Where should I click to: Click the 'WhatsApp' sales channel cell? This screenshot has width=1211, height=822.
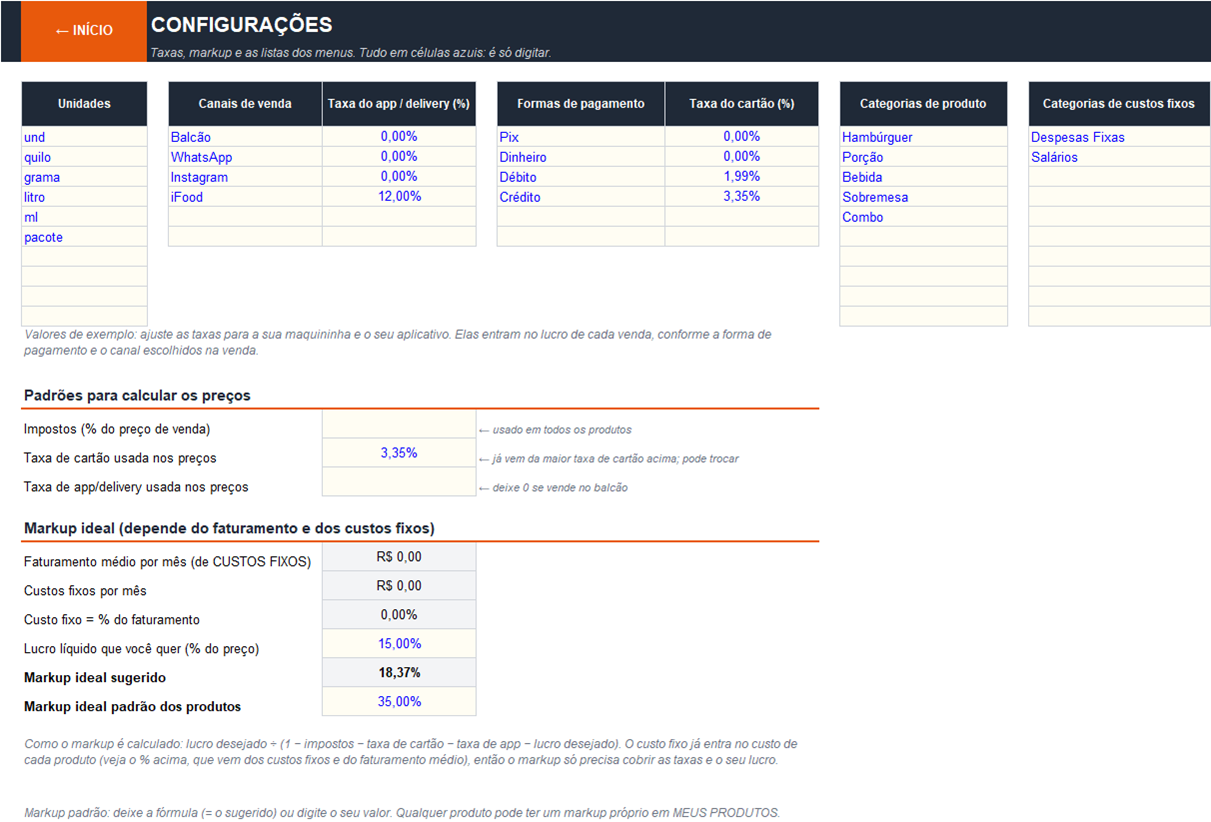(245, 157)
